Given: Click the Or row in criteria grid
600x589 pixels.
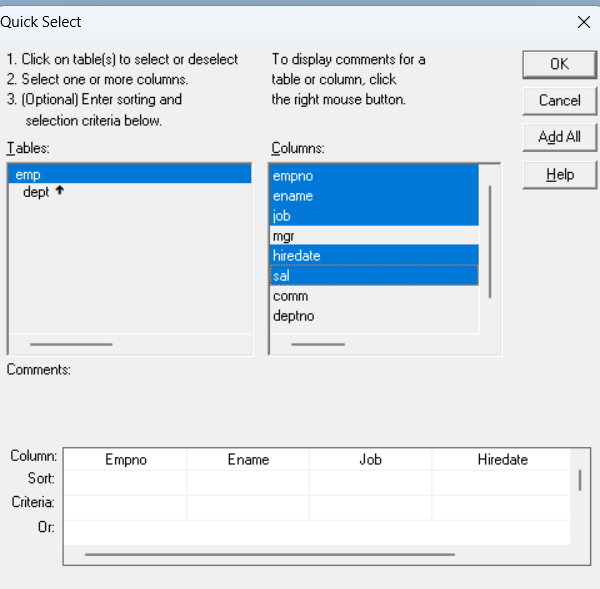Looking at the screenshot, I should (x=317, y=532).
